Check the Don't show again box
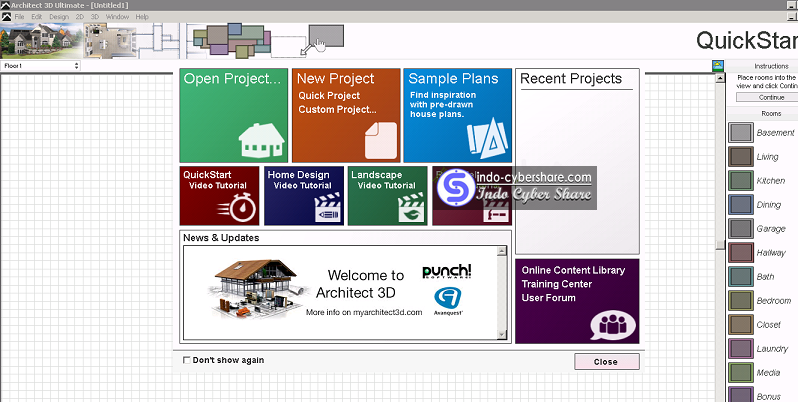 [186, 360]
